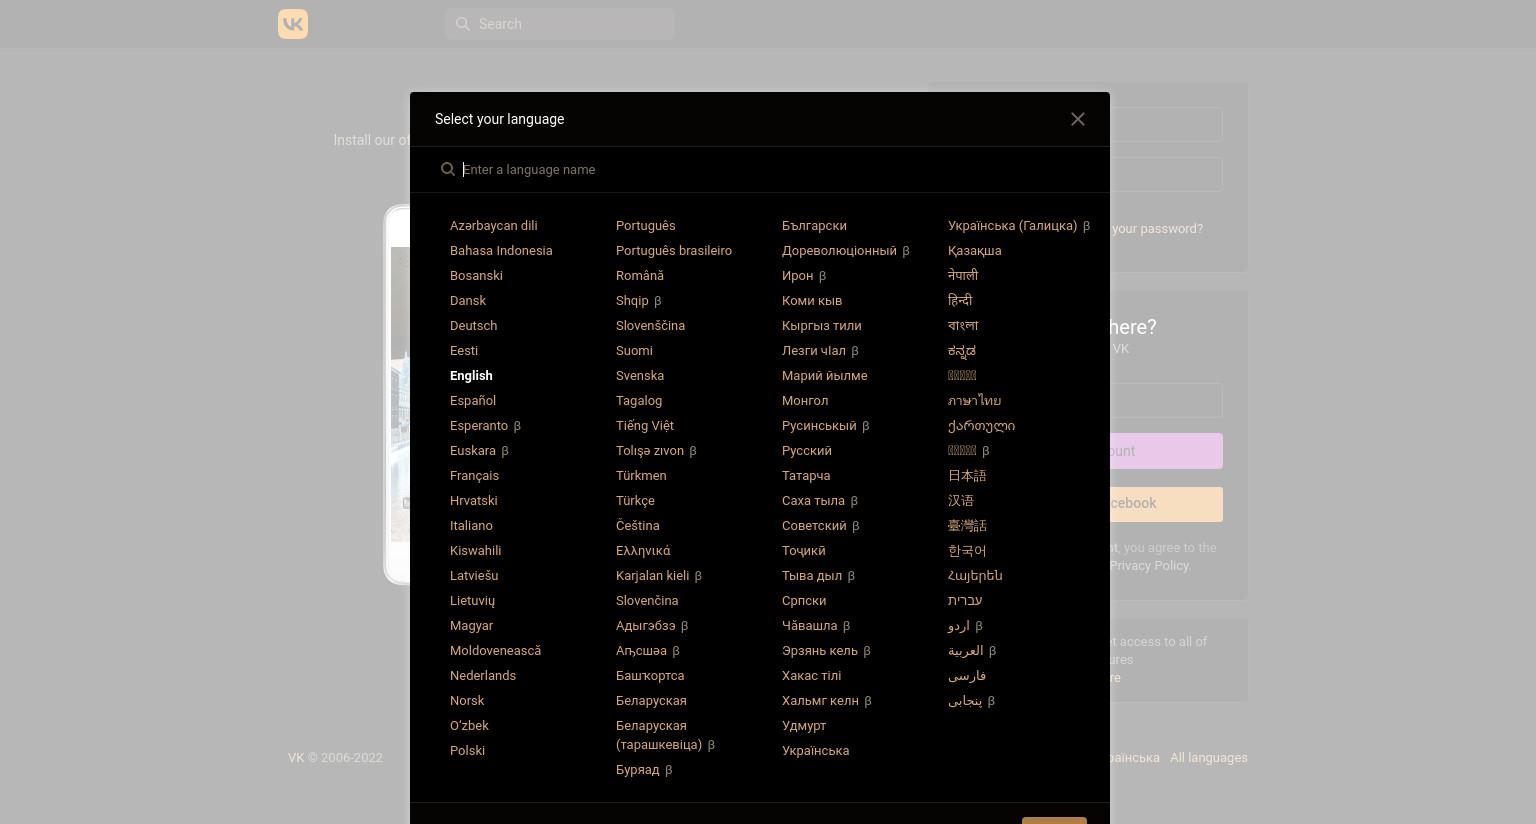Screen dimensions: 1536x824
Task: Choose Kiswahili language
Action: point(476,551)
